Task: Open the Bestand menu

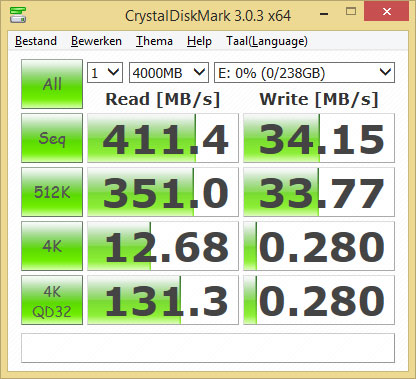Action: coord(36,41)
